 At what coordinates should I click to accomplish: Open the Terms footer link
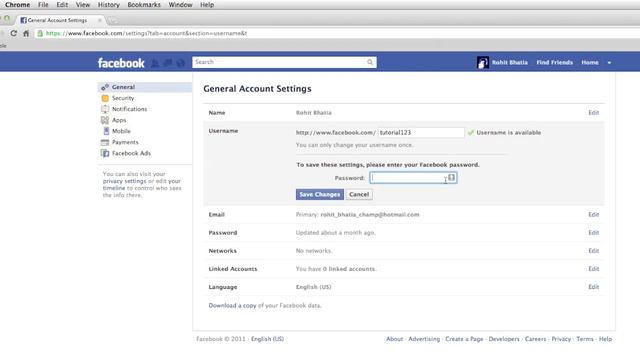(x=585, y=339)
